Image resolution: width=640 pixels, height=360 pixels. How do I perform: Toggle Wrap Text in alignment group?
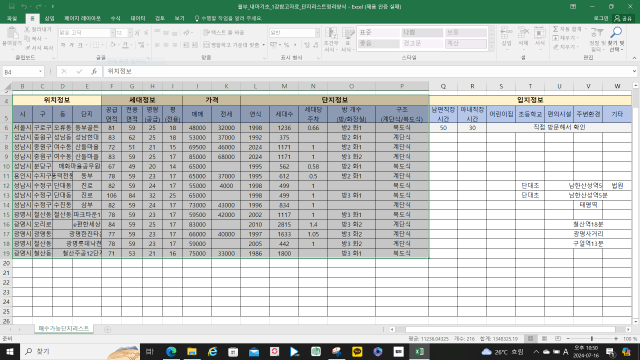(x=224, y=32)
